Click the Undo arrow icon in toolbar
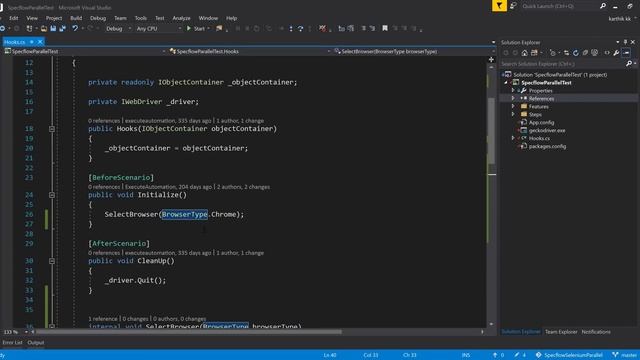The width and height of the screenshot is (640, 360). [75, 29]
